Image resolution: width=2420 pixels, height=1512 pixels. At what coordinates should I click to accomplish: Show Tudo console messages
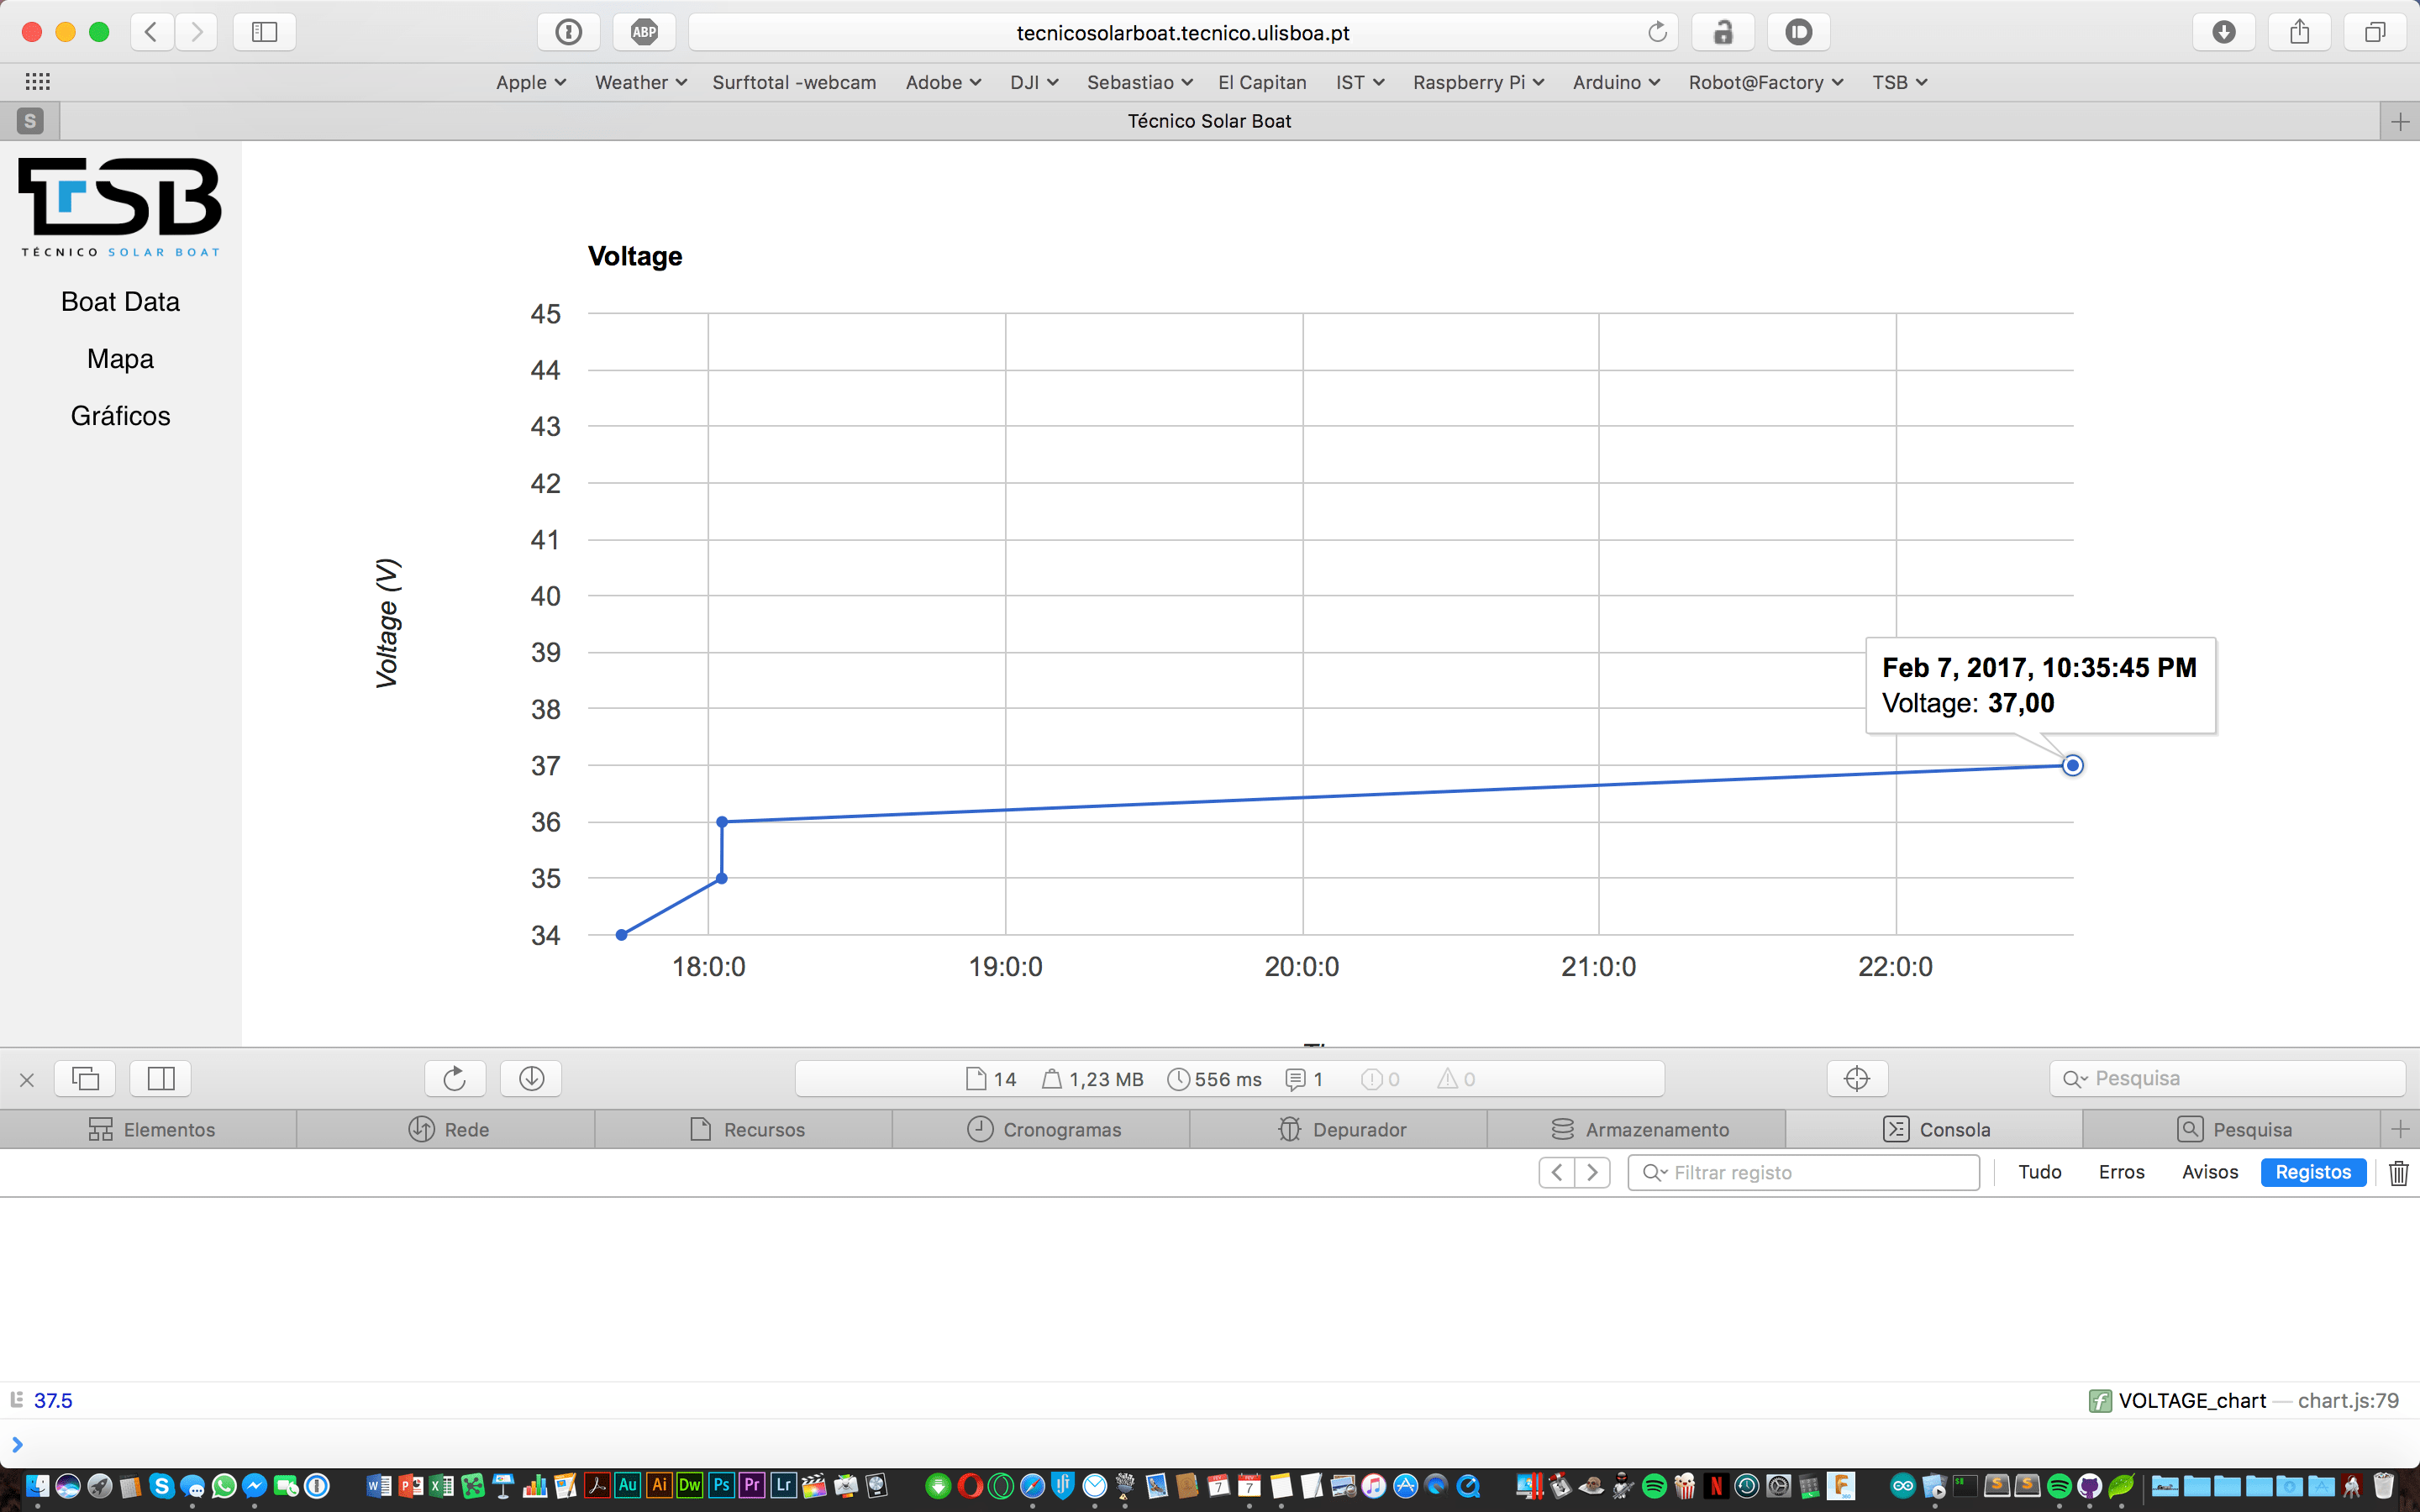2039,1172
